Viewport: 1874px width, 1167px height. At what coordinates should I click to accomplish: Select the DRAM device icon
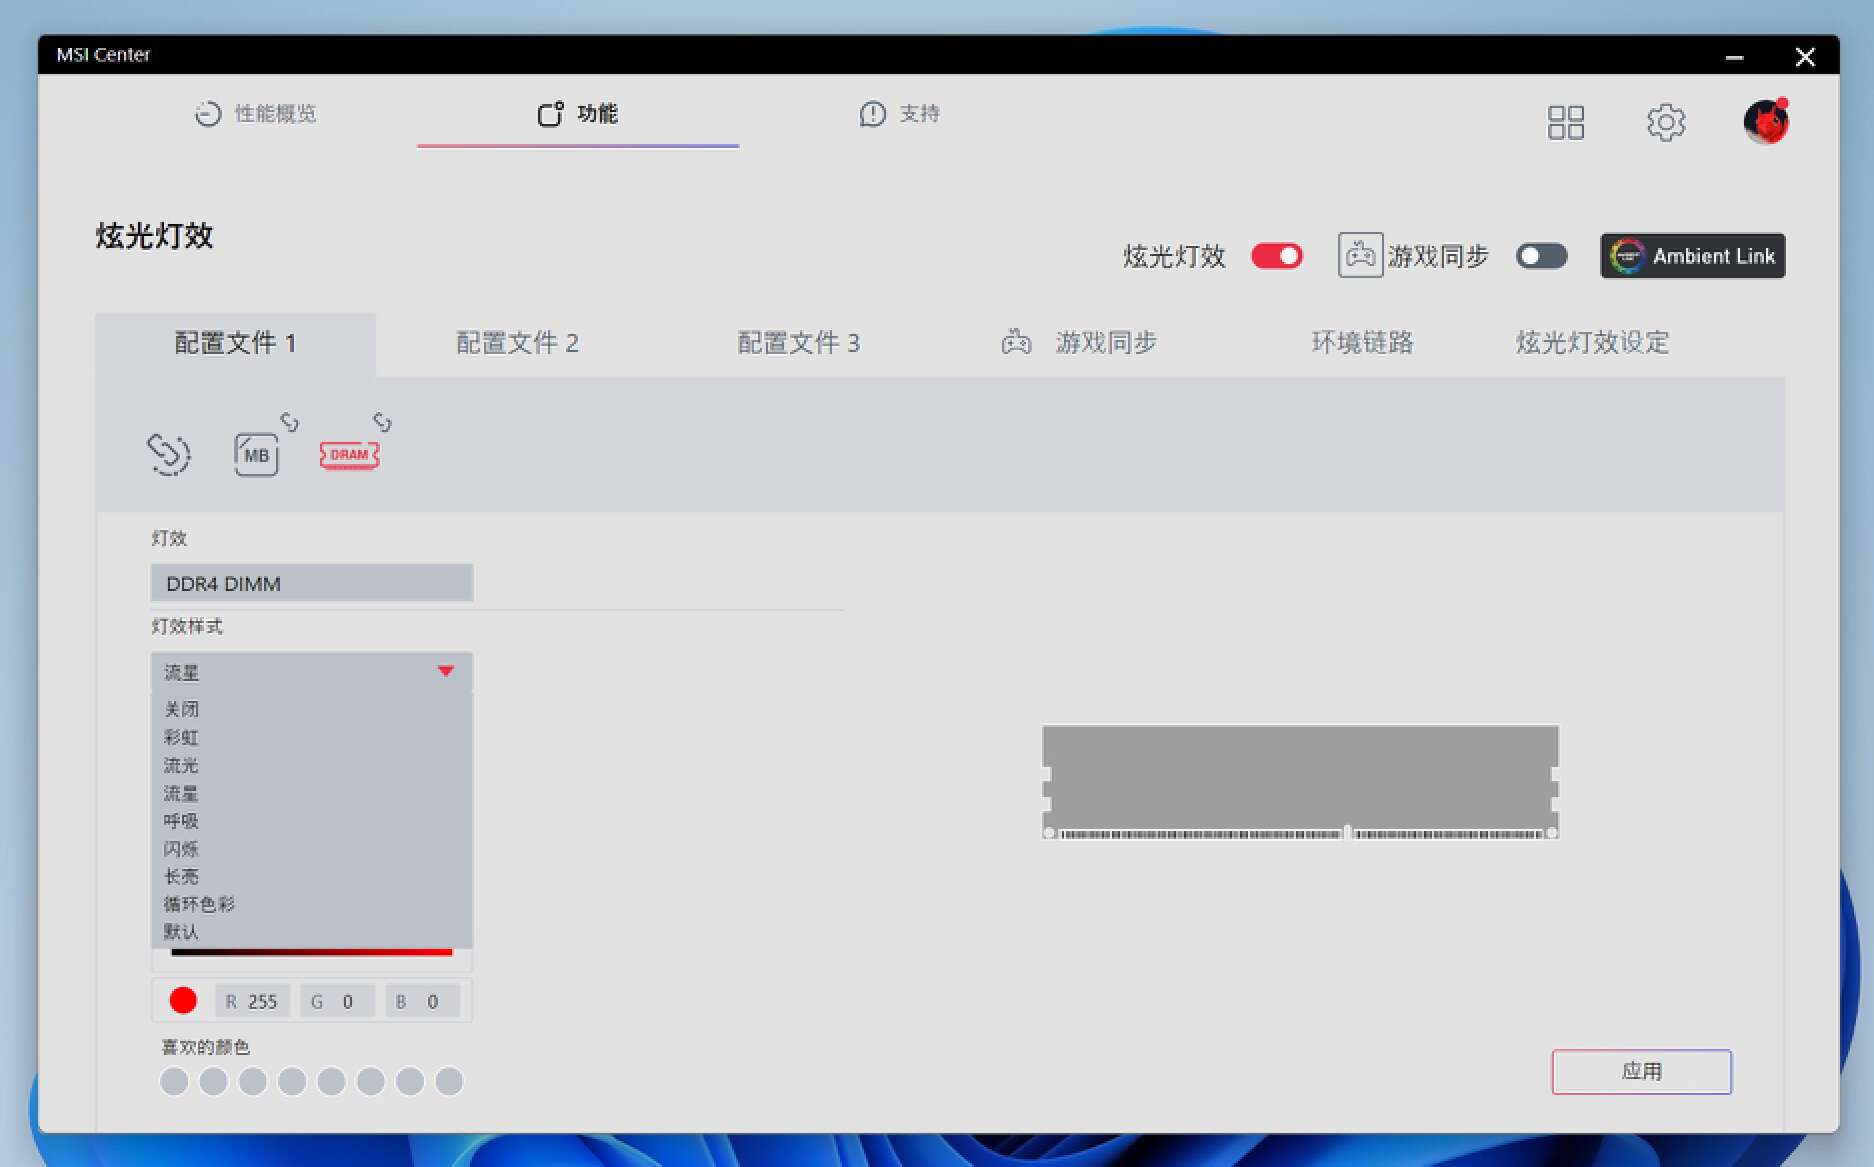(x=348, y=453)
